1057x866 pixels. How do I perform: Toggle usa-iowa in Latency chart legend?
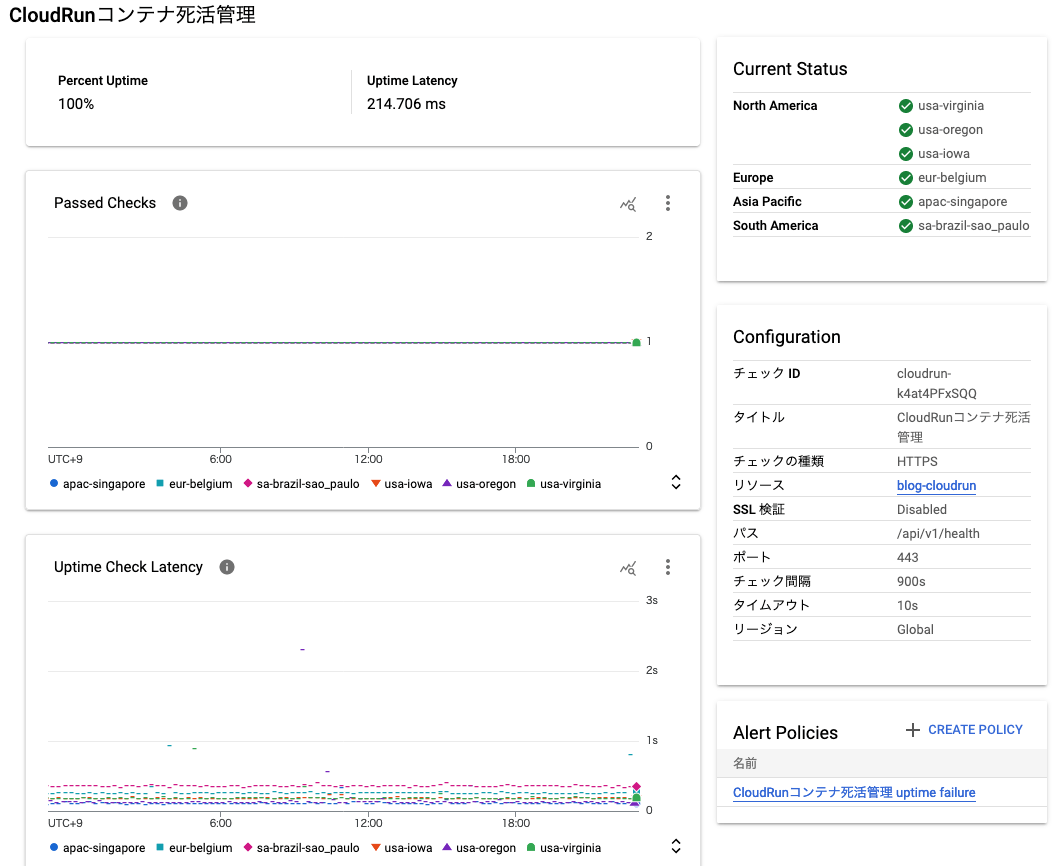[402, 848]
